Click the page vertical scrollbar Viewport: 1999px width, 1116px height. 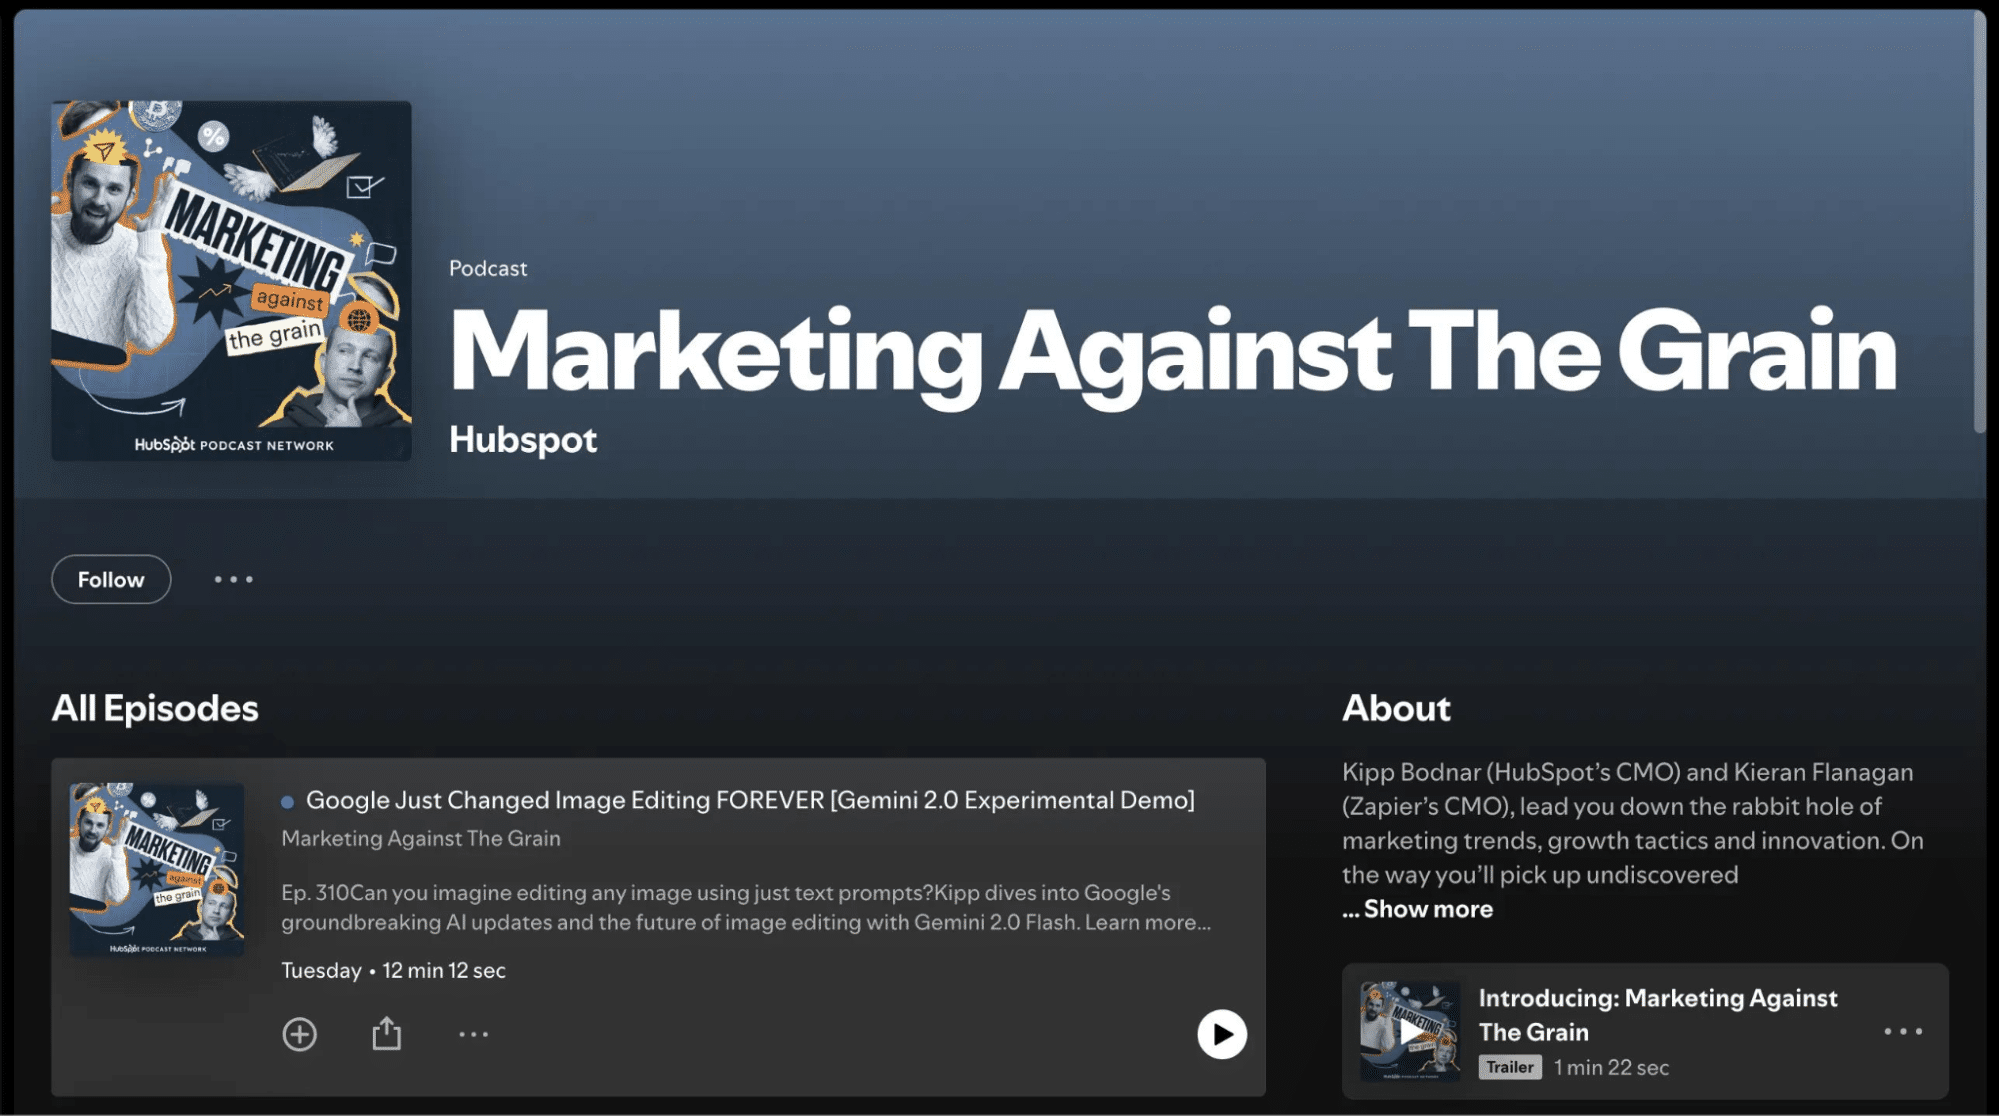click(x=1979, y=222)
